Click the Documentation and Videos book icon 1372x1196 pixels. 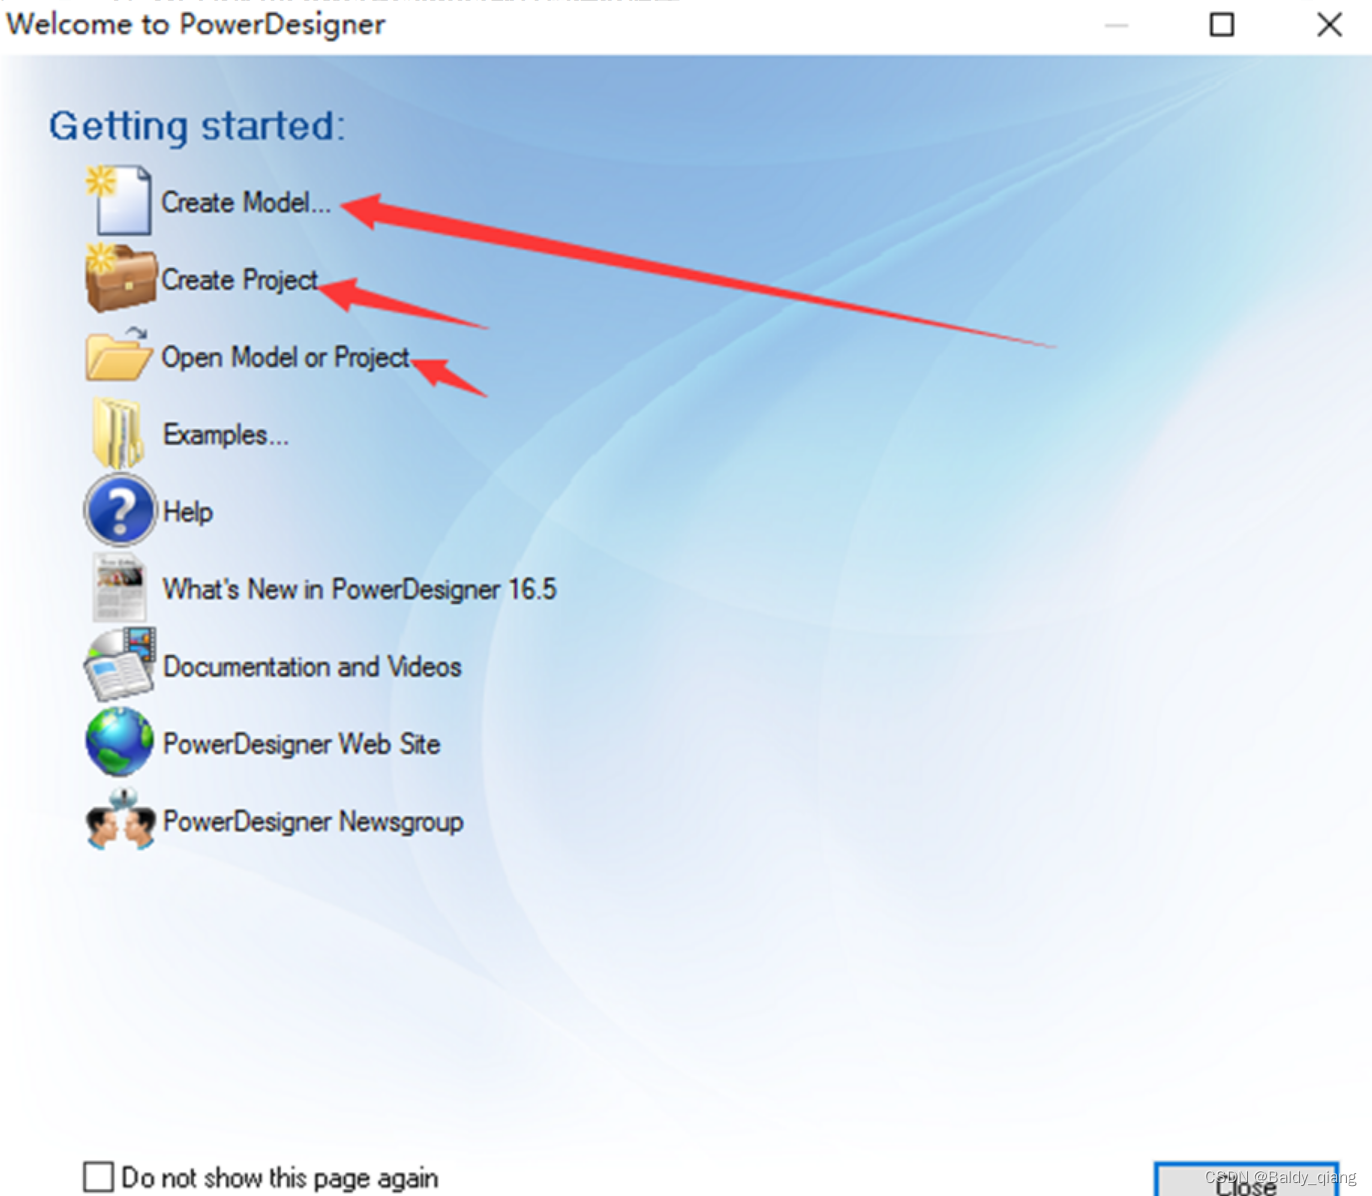click(x=120, y=665)
